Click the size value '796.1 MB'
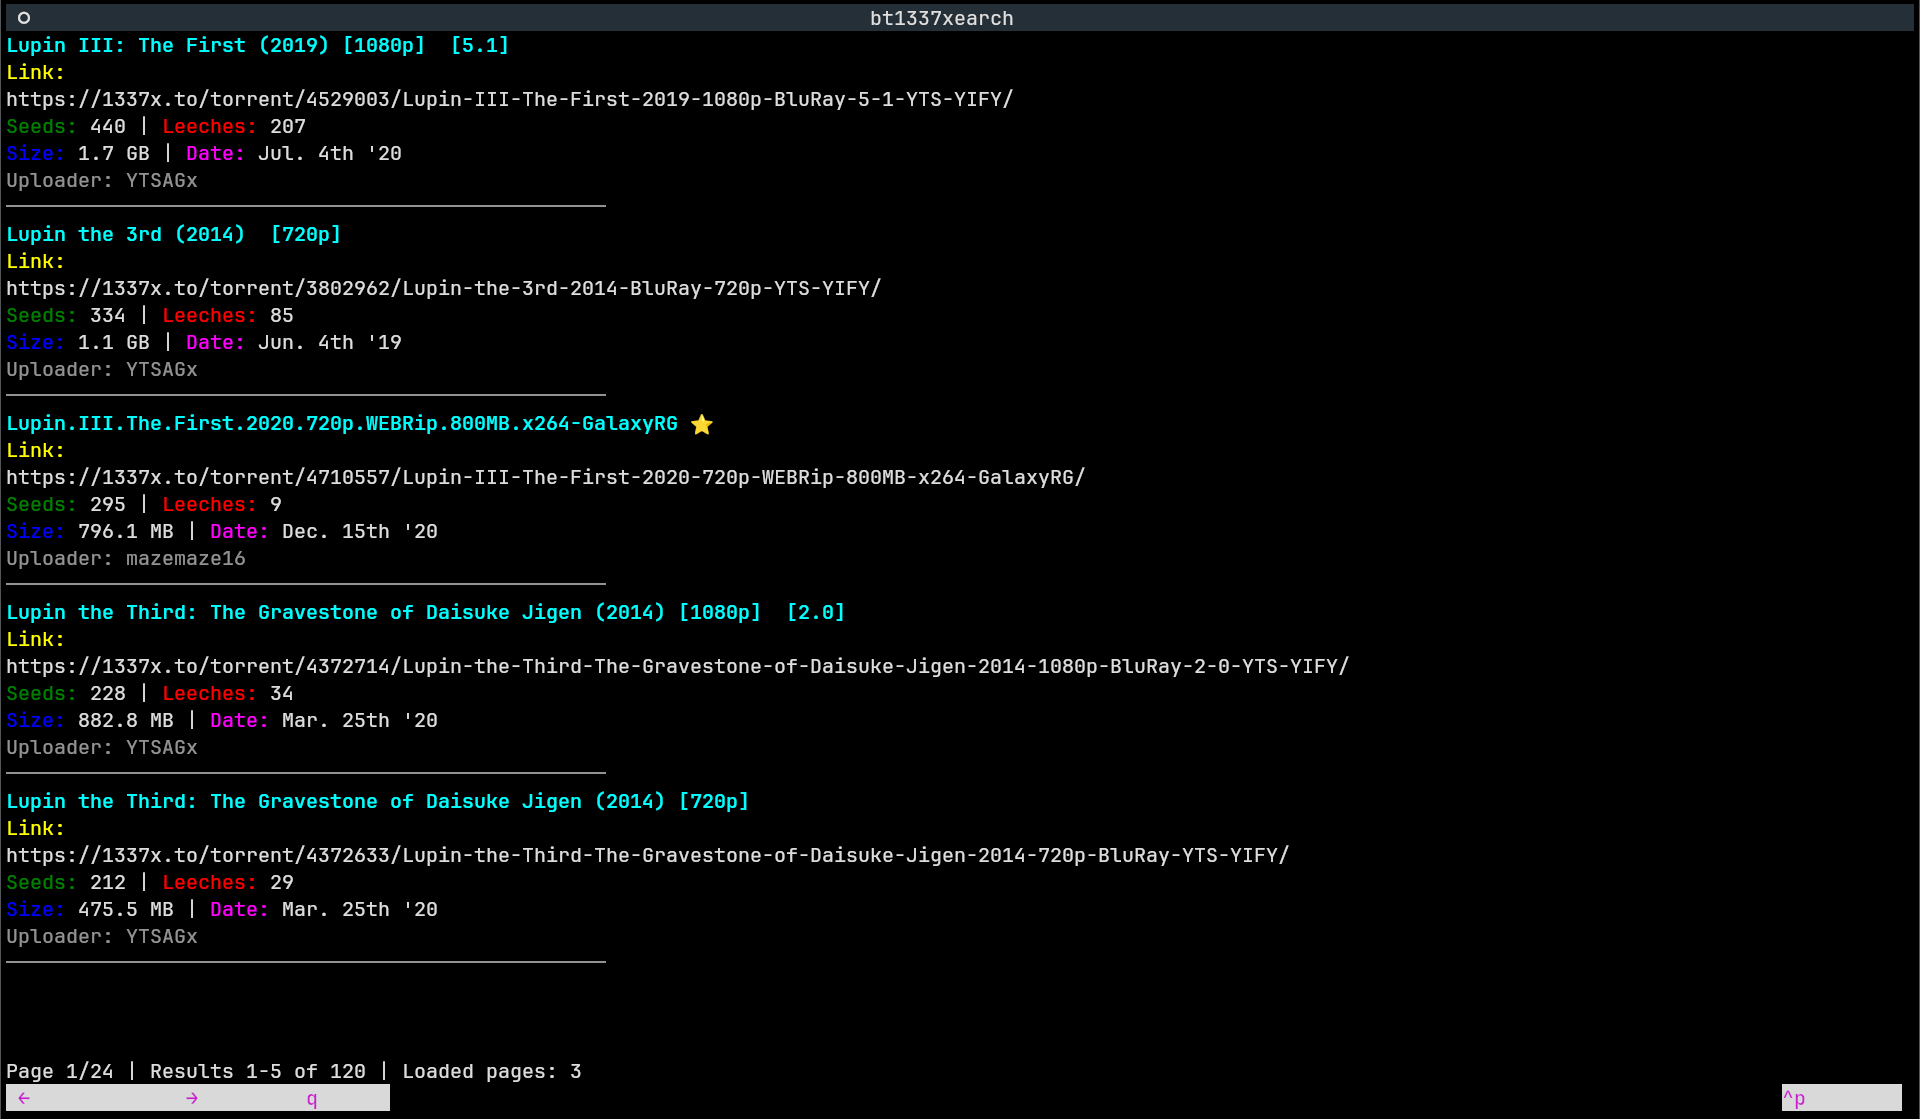This screenshot has height=1119, width=1920. (x=126, y=531)
